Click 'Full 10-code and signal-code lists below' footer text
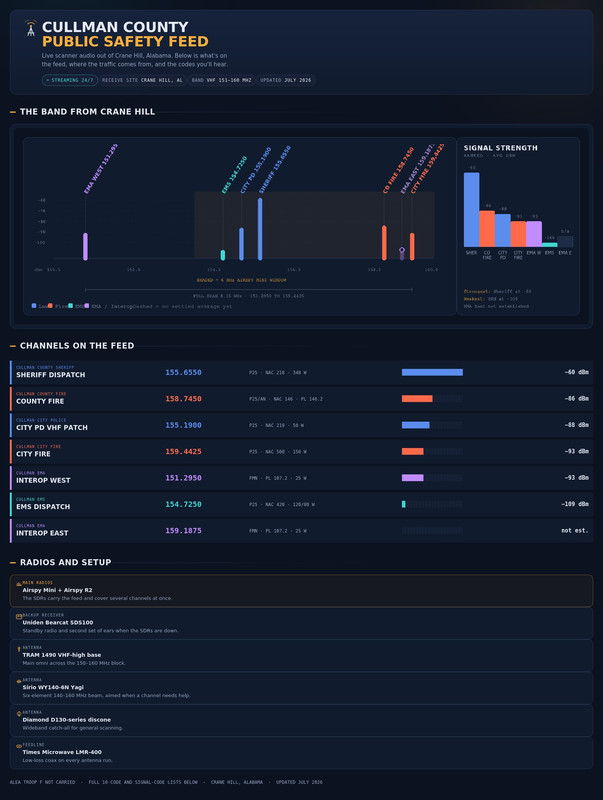 pos(143,782)
